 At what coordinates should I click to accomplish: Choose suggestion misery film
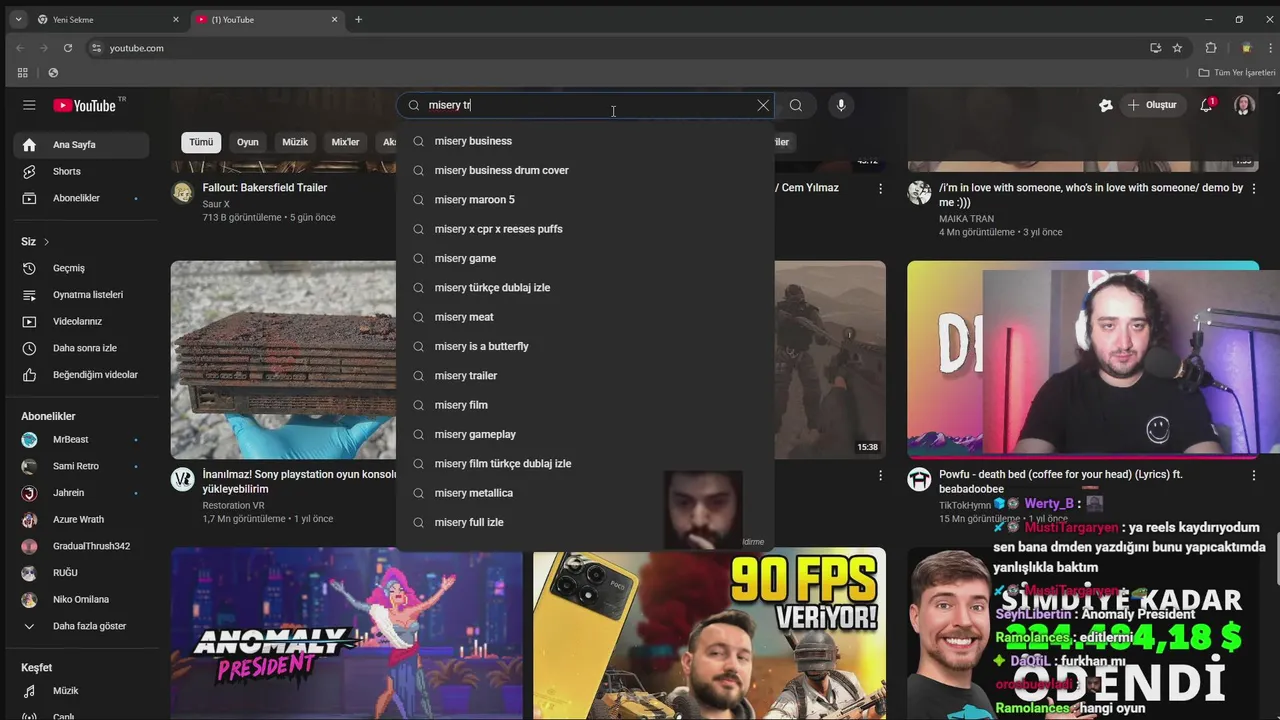pos(585,405)
